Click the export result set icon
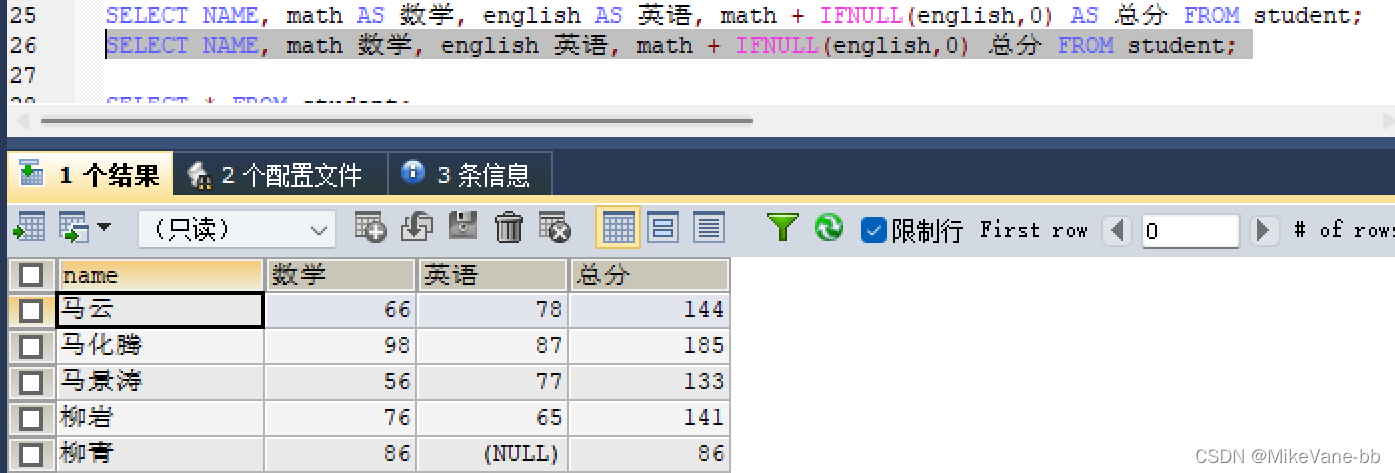Image resolution: width=1395 pixels, height=473 pixels. (x=29, y=229)
